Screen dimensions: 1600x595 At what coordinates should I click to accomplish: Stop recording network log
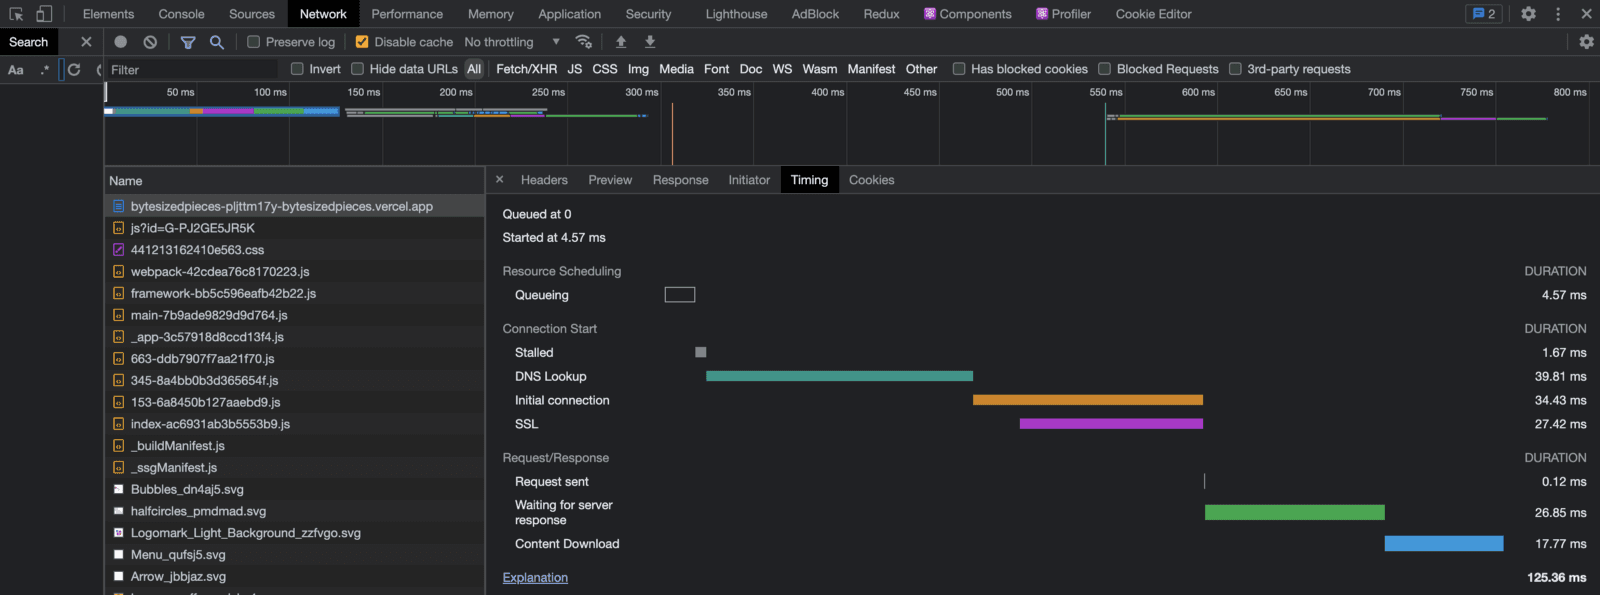pyautogui.click(x=121, y=42)
